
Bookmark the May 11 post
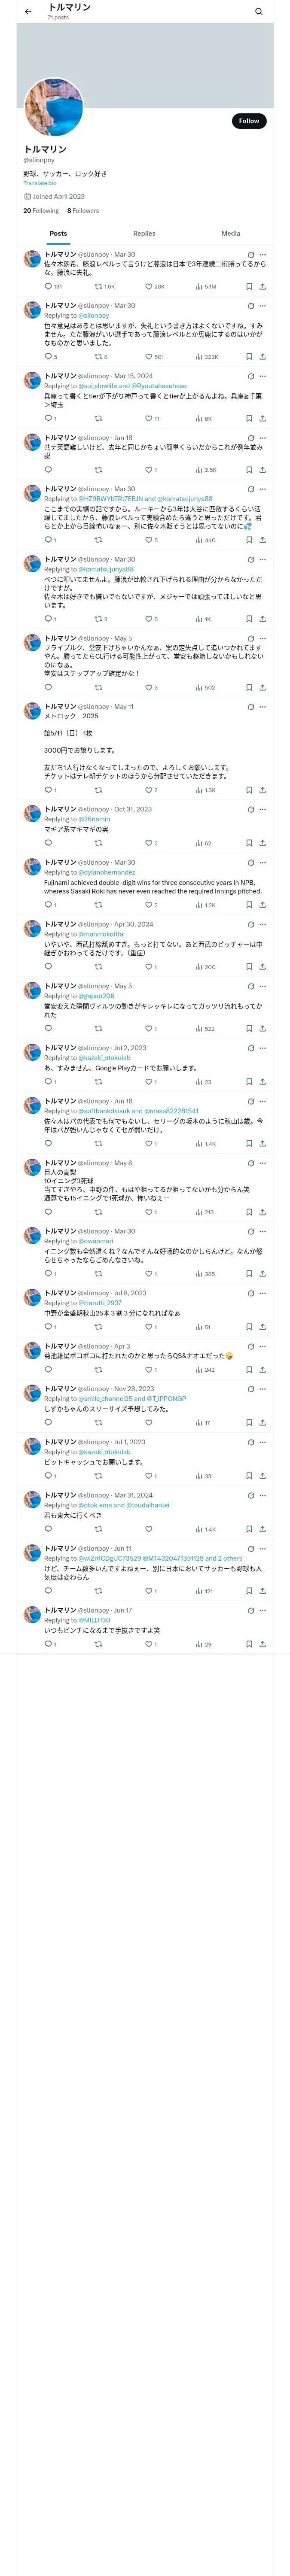[x=249, y=790]
